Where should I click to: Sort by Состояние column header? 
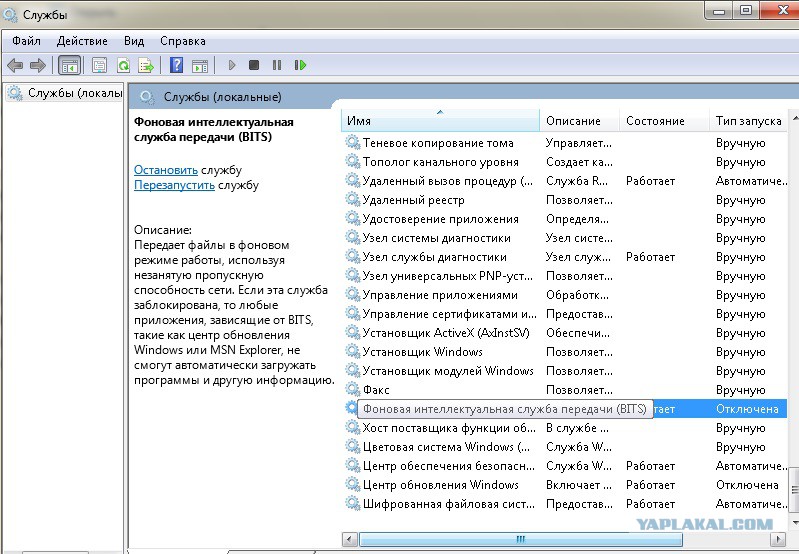655,121
